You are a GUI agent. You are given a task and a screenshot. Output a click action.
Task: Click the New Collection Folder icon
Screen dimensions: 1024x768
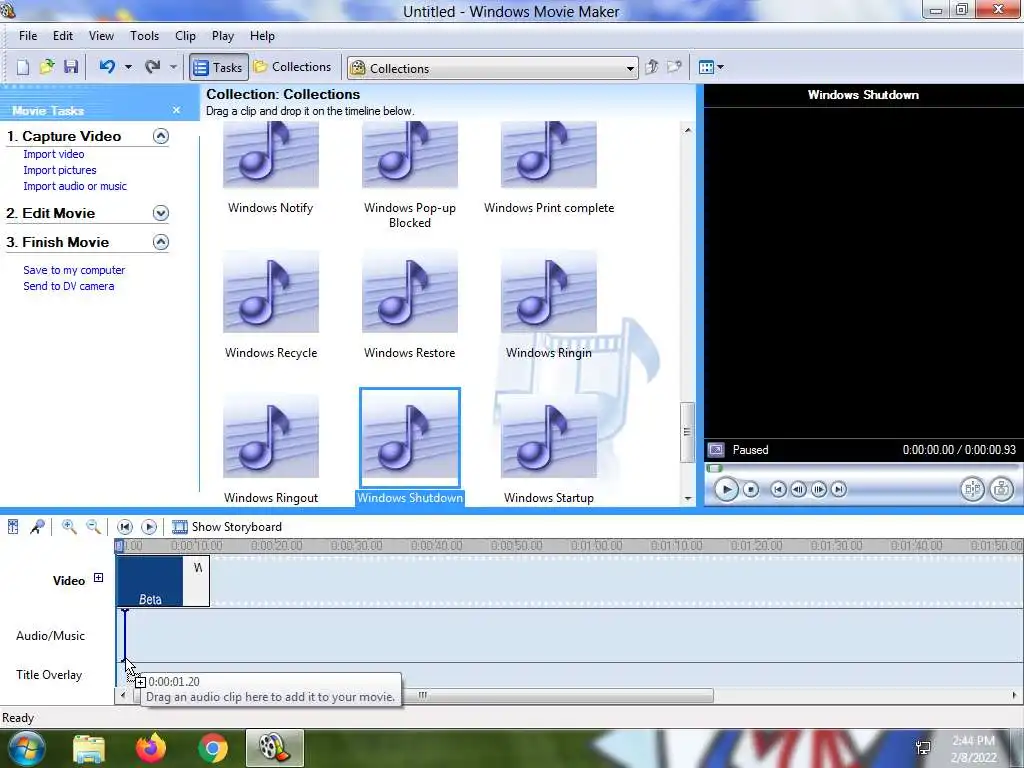(674, 67)
